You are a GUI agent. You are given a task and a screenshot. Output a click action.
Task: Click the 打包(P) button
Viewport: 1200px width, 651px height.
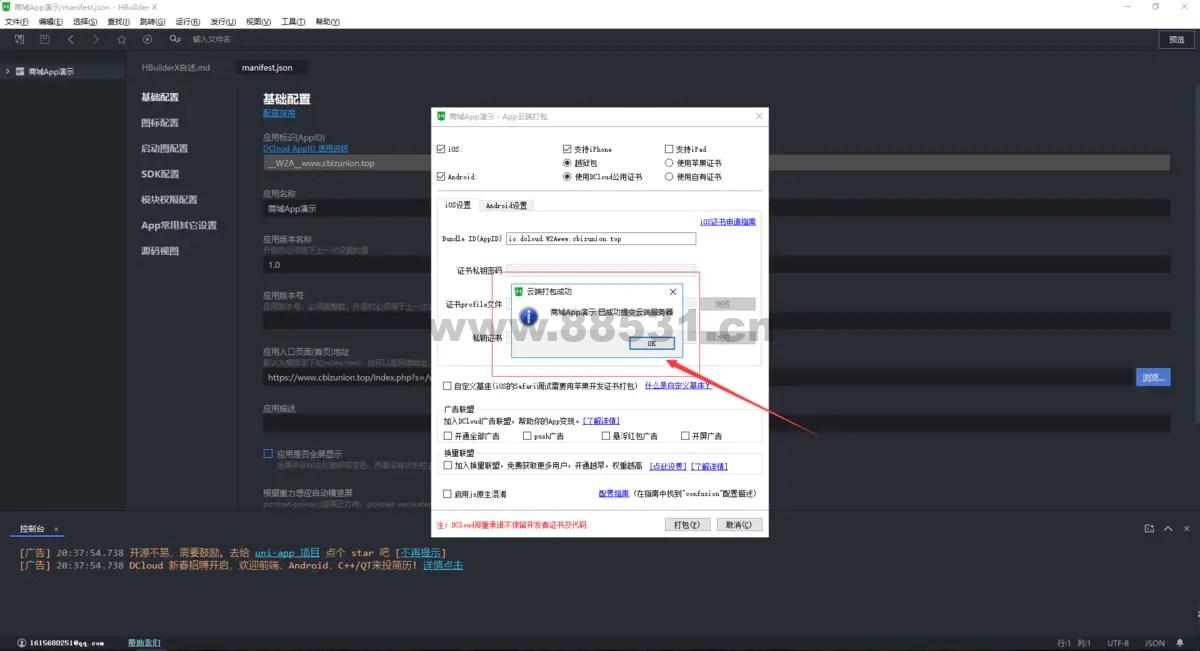click(688, 524)
